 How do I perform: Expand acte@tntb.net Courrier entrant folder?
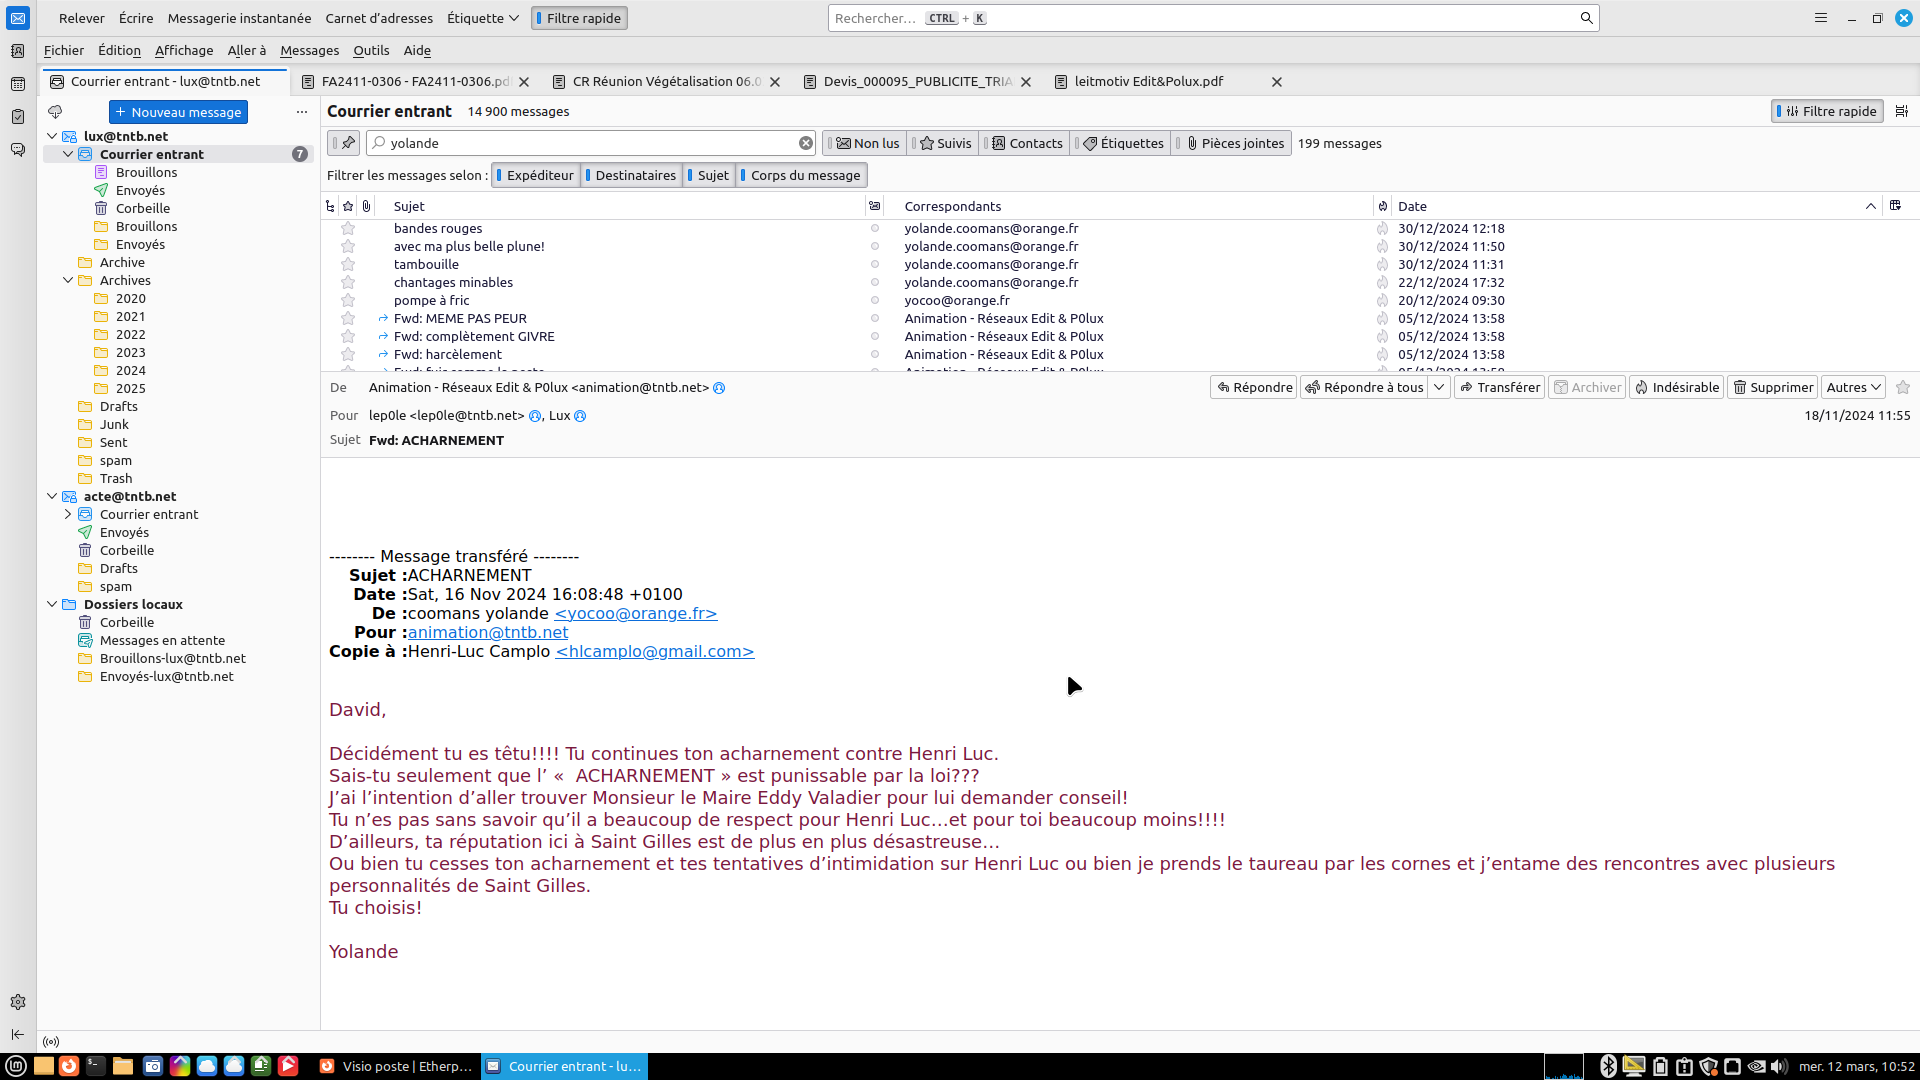point(68,514)
